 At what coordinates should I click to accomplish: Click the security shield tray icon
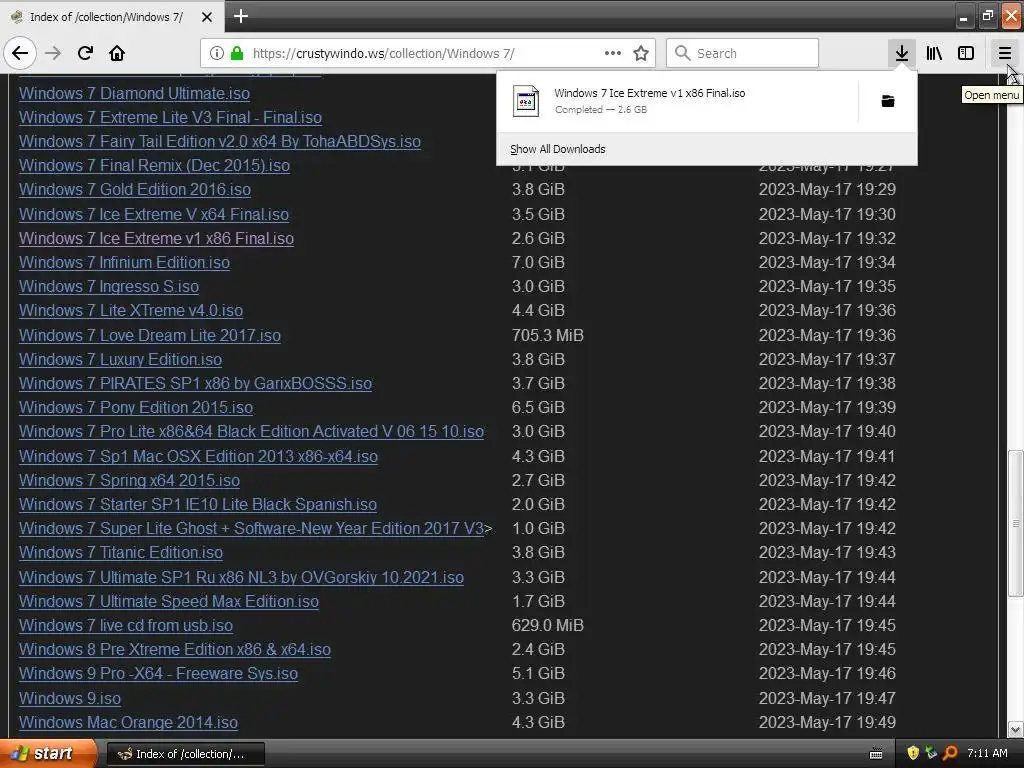[913, 753]
